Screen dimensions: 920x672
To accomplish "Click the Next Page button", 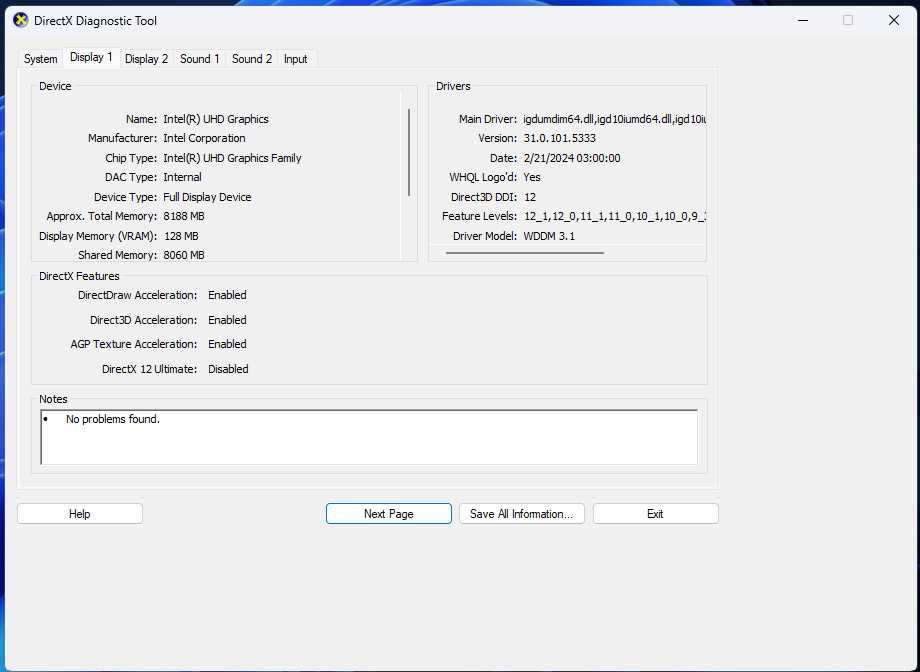I will point(388,514).
